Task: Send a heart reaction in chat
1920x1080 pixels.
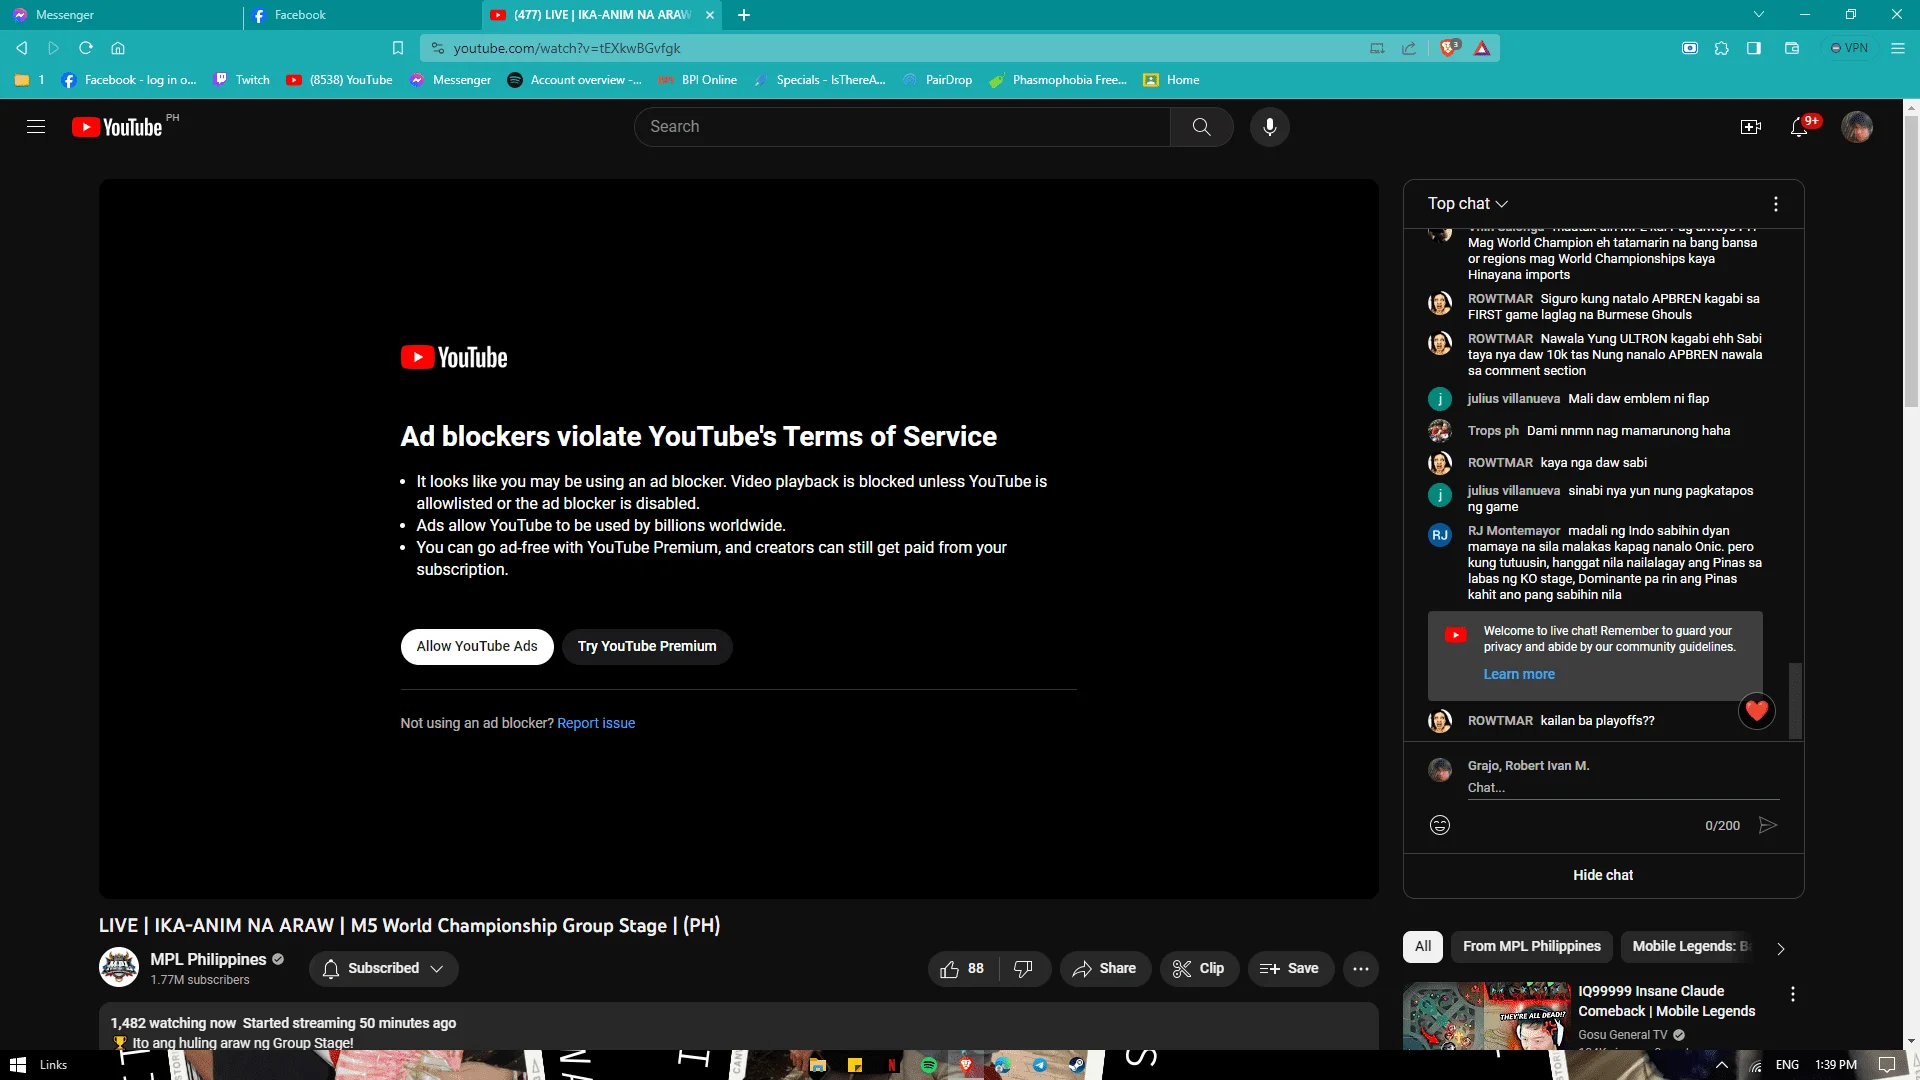Action: (1757, 711)
